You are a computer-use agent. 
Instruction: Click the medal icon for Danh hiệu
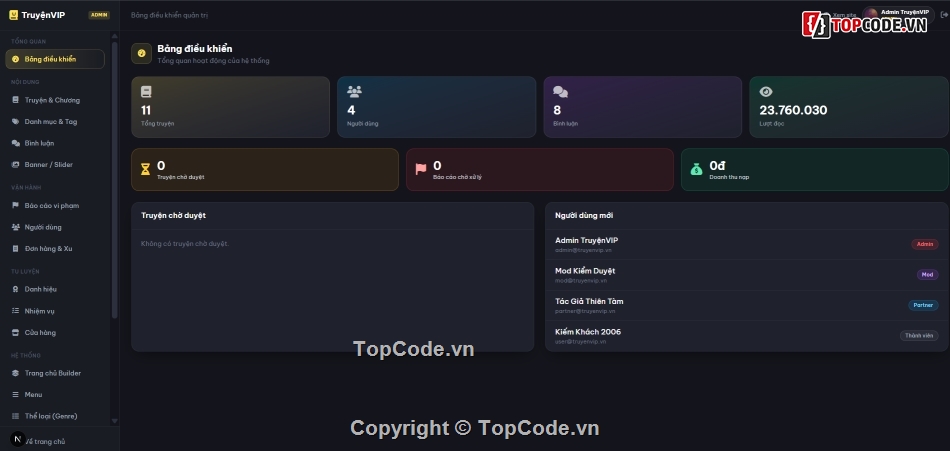point(16,289)
